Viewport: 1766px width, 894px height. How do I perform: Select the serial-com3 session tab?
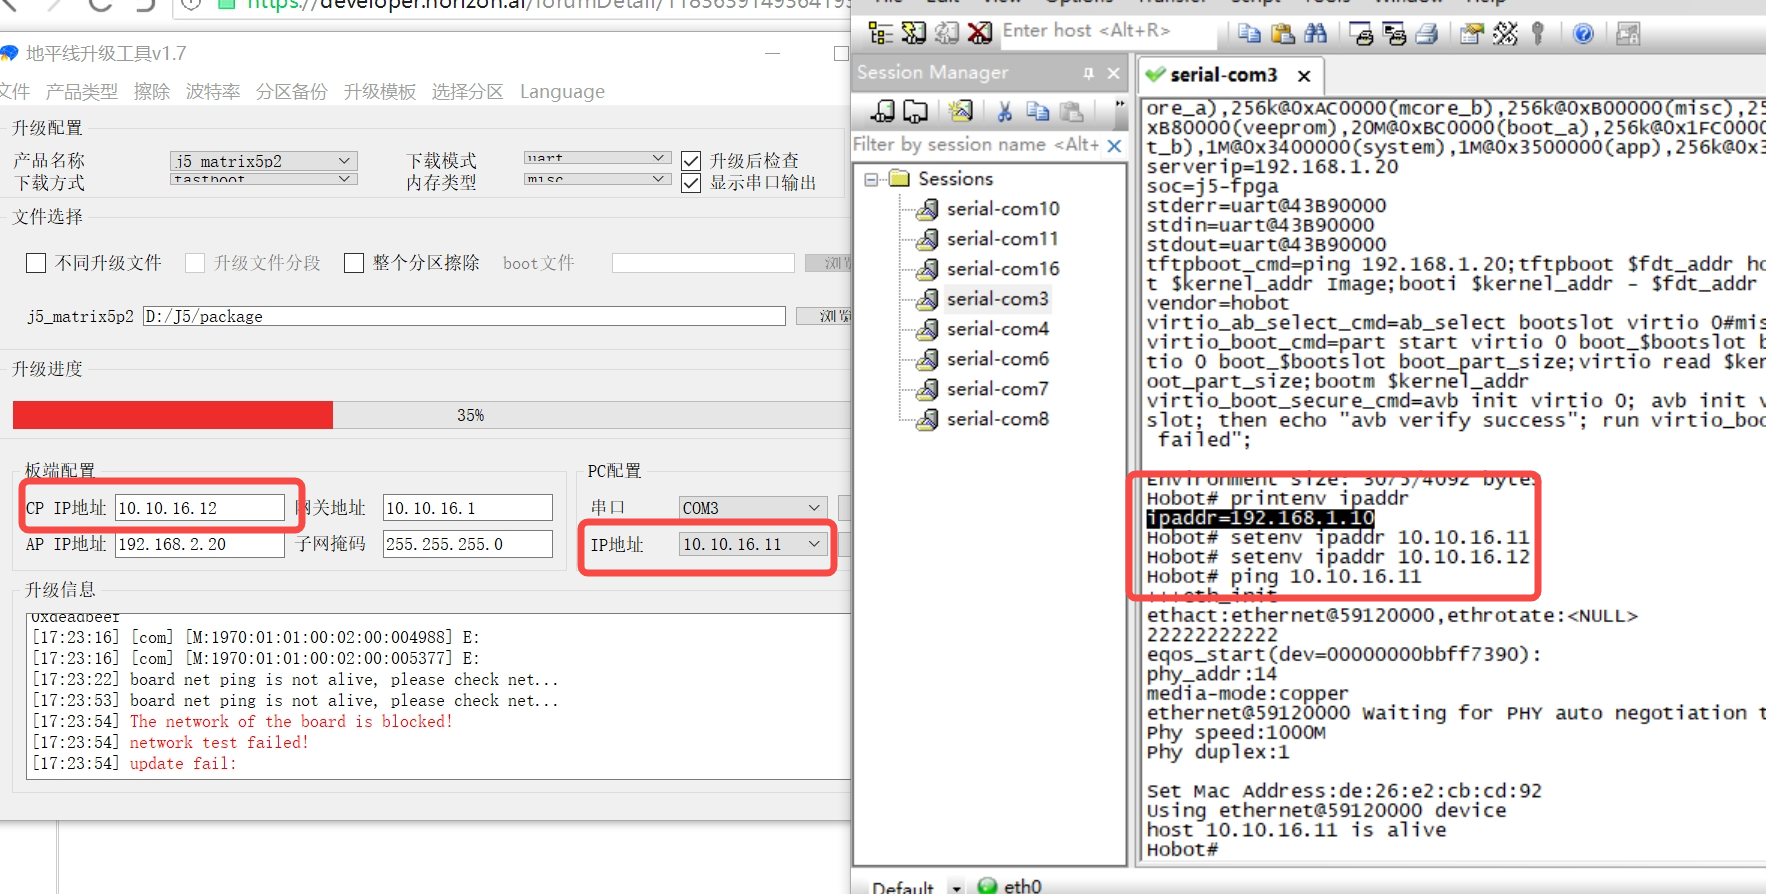[1223, 75]
